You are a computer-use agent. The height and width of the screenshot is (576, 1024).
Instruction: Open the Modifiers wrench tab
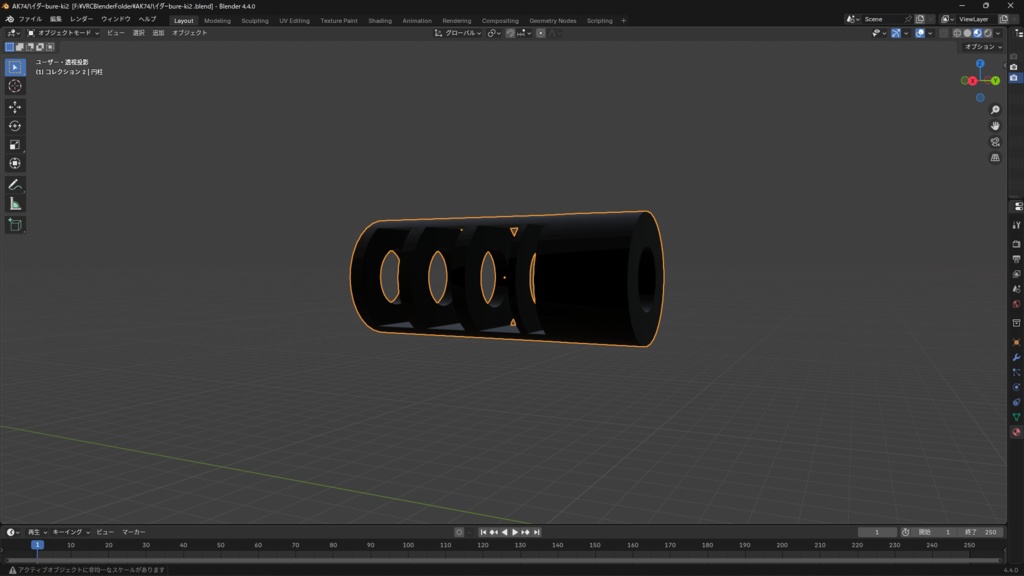tap(1016, 357)
